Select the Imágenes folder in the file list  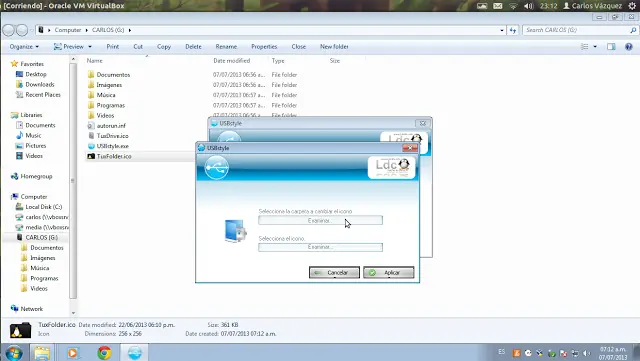pyautogui.click(x=109, y=85)
